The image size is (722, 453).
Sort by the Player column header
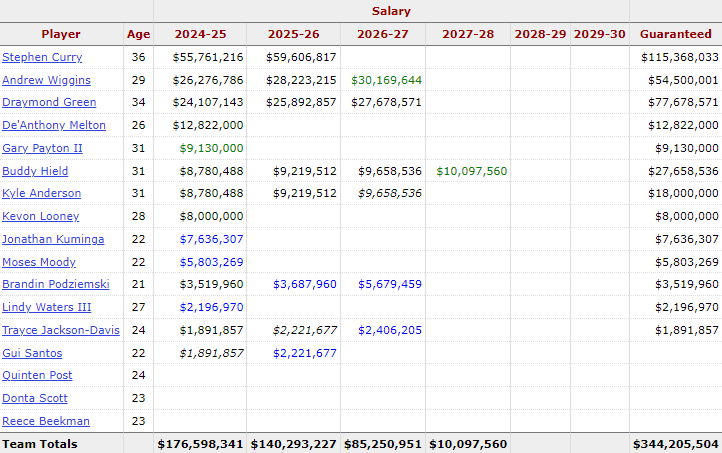coord(61,34)
